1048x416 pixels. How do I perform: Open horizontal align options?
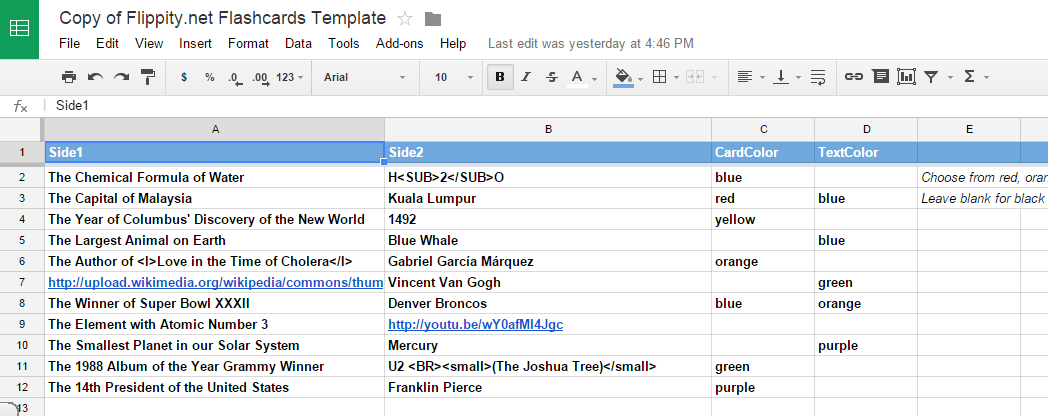(751, 77)
